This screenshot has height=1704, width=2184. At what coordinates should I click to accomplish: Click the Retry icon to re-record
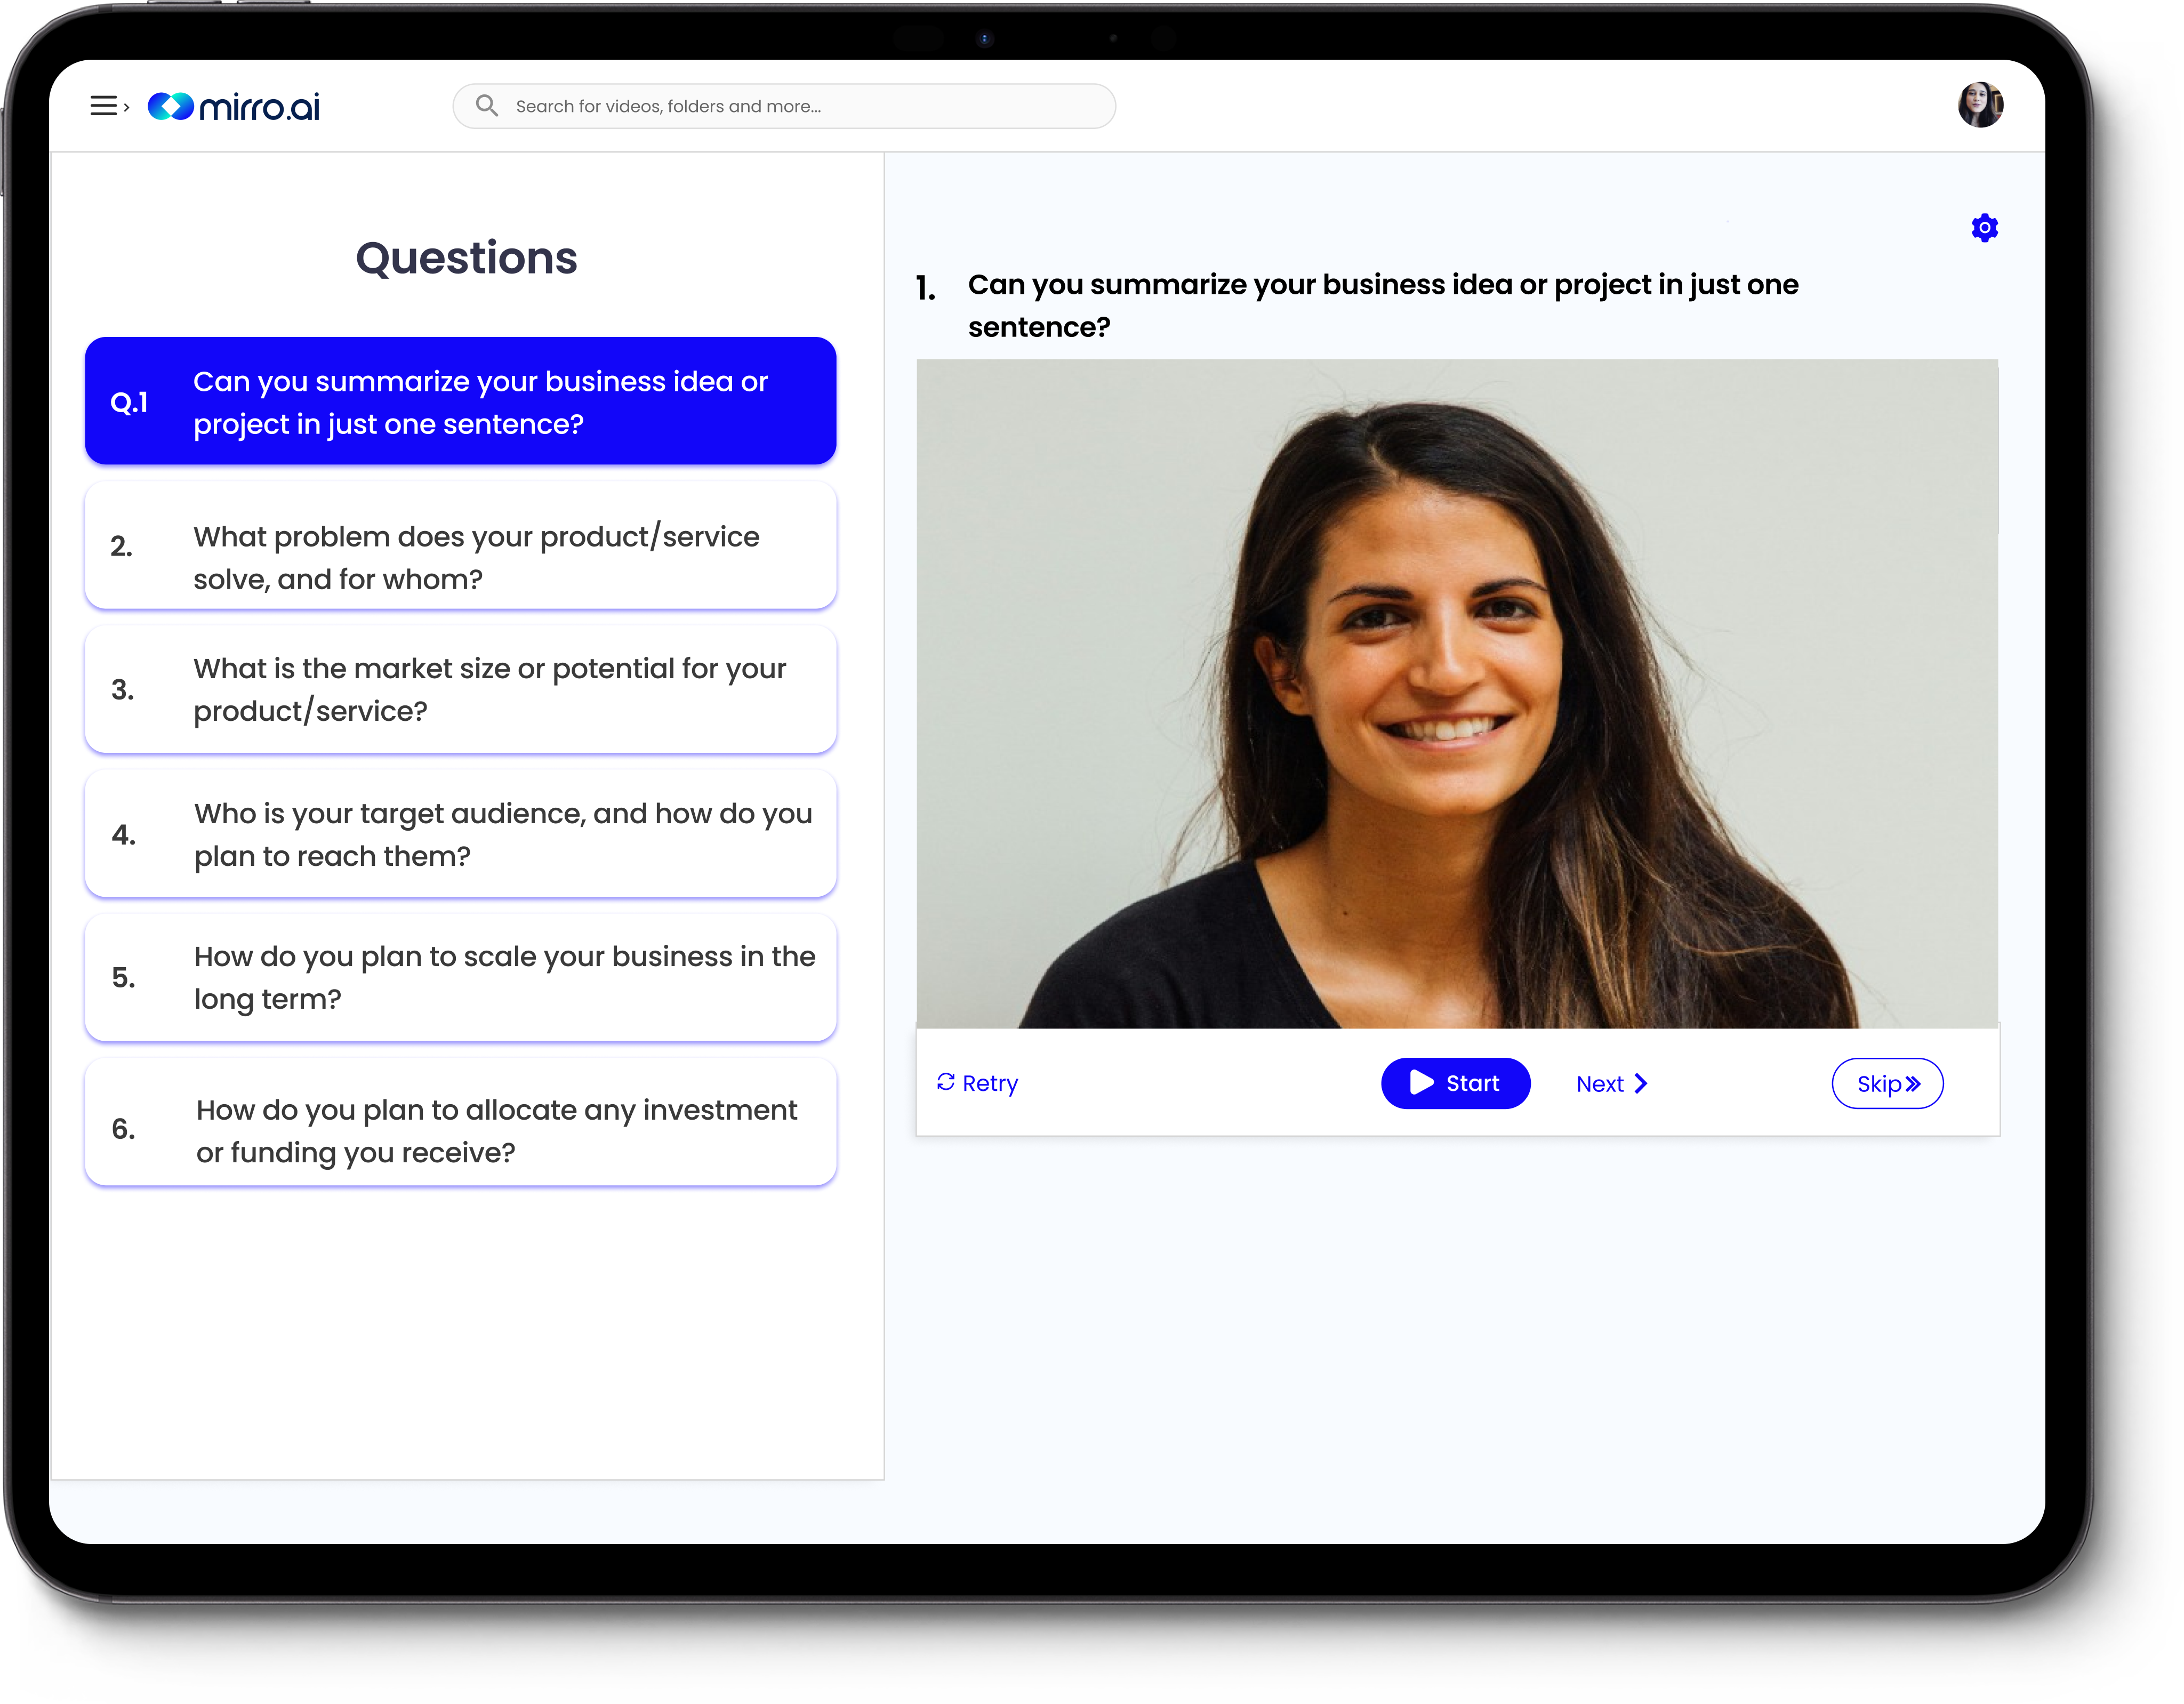click(946, 1082)
